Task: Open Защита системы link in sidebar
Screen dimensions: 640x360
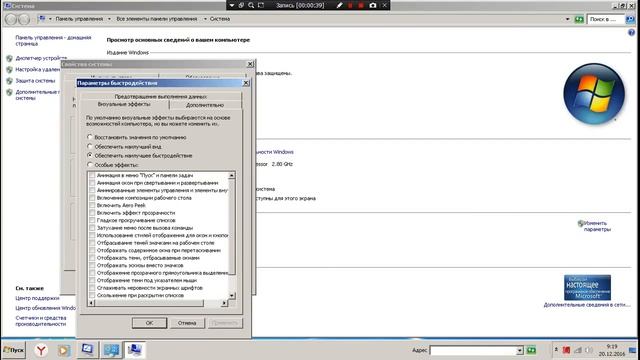Action: tap(35, 81)
